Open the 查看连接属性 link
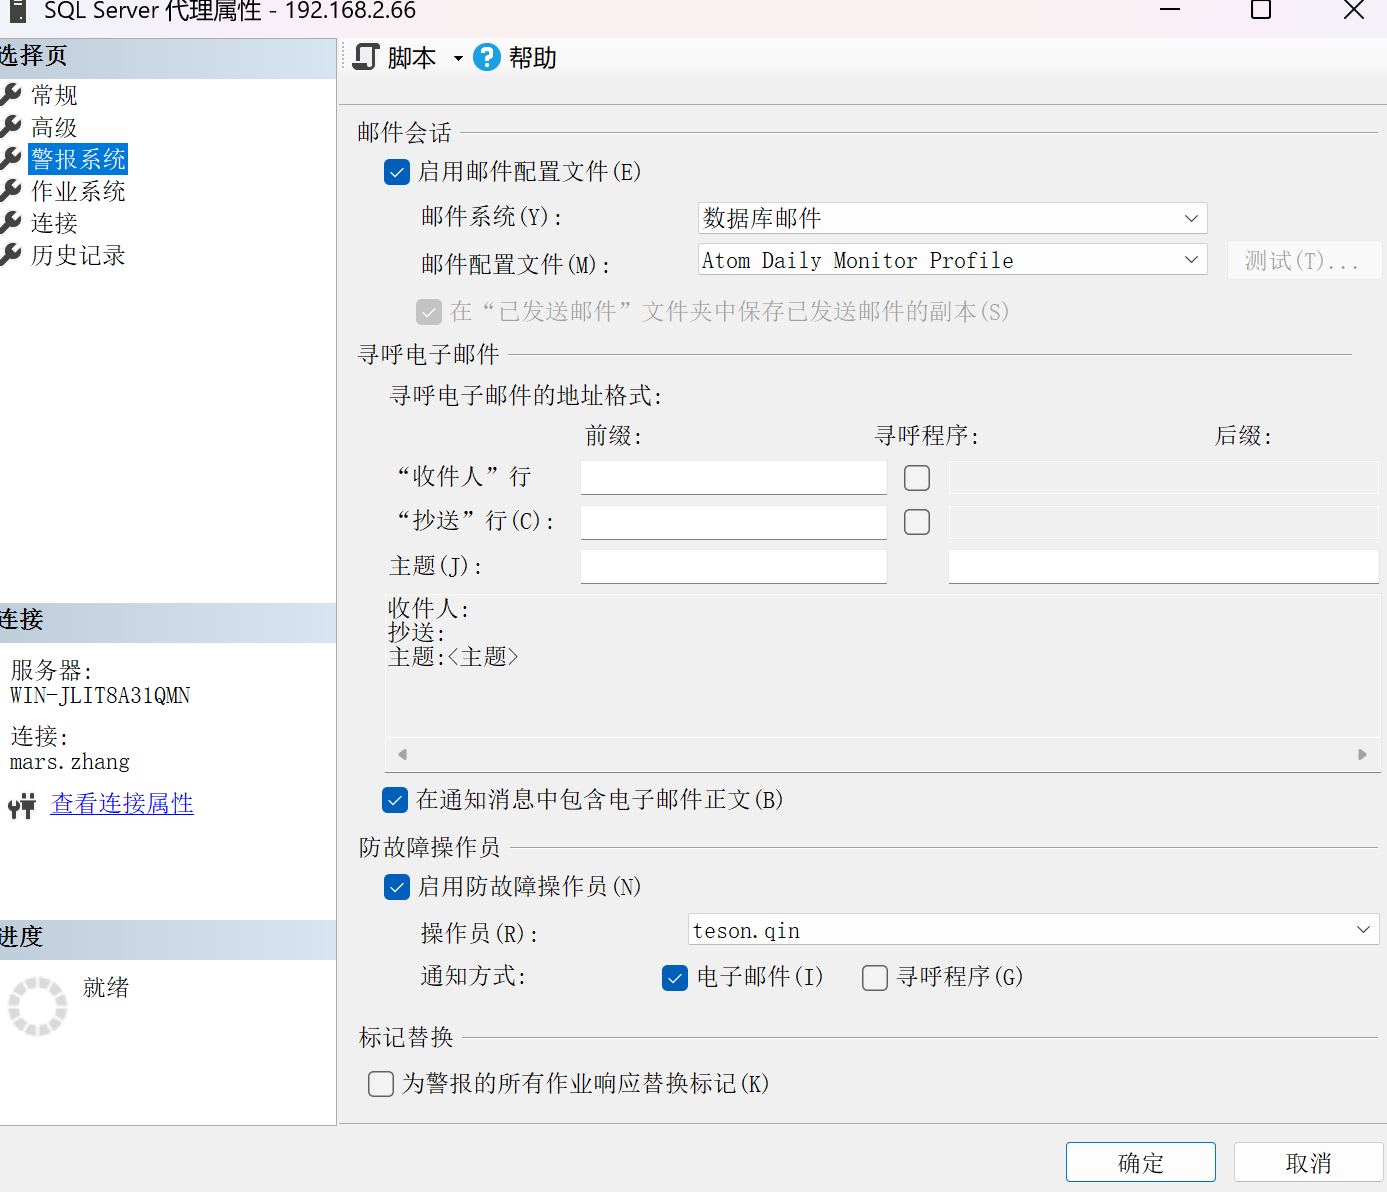This screenshot has width=1387, height=1192. [122, 804]
